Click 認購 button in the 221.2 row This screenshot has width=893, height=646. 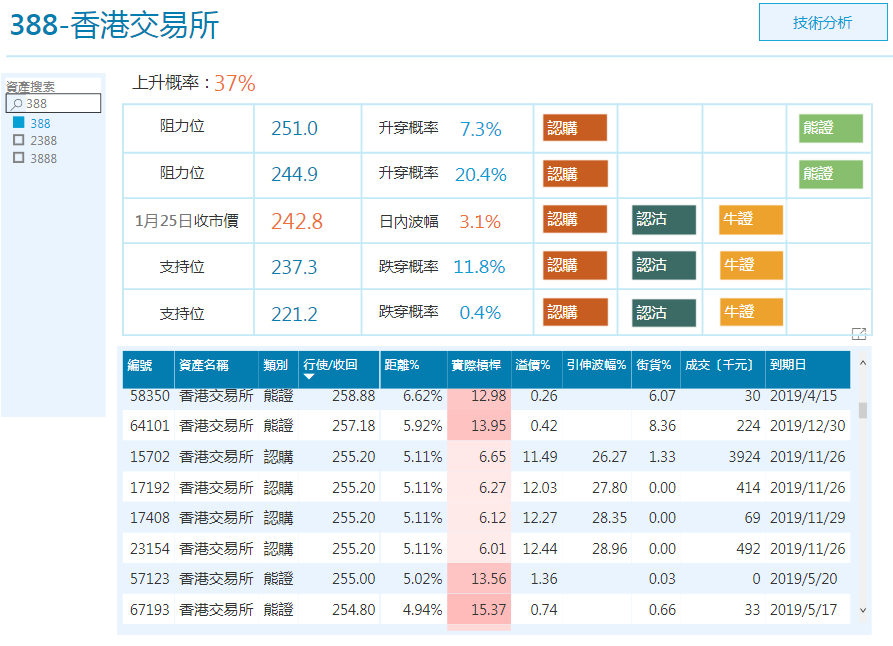tap(575, 312)
